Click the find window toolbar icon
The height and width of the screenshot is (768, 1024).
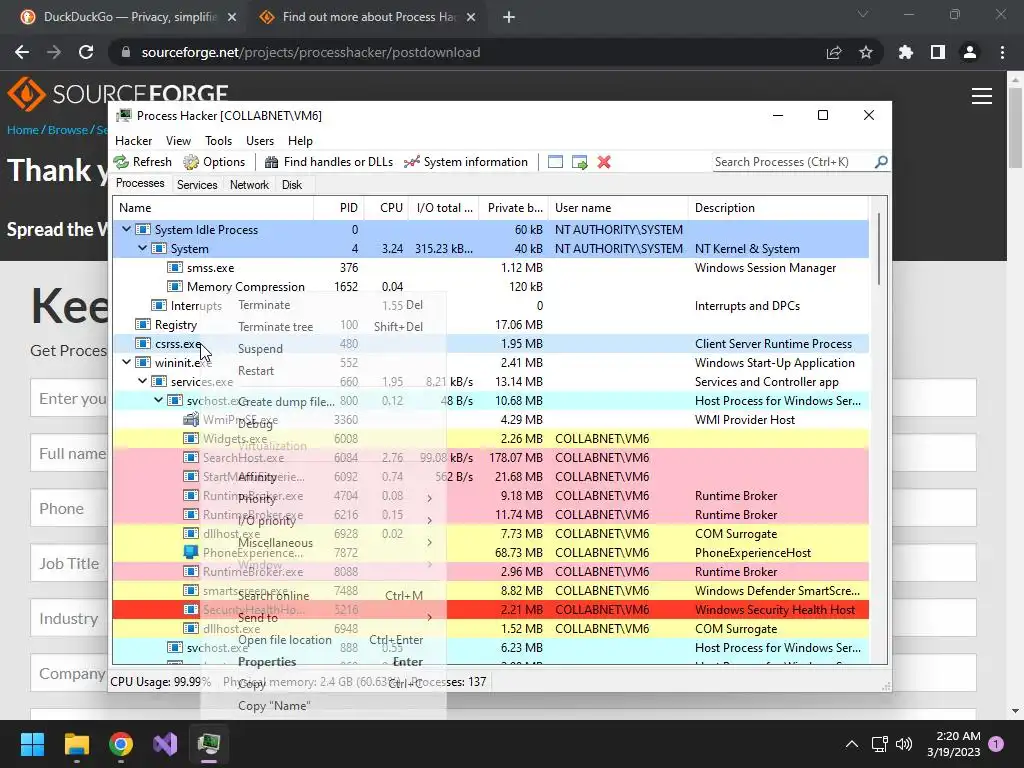pos(555,162)
